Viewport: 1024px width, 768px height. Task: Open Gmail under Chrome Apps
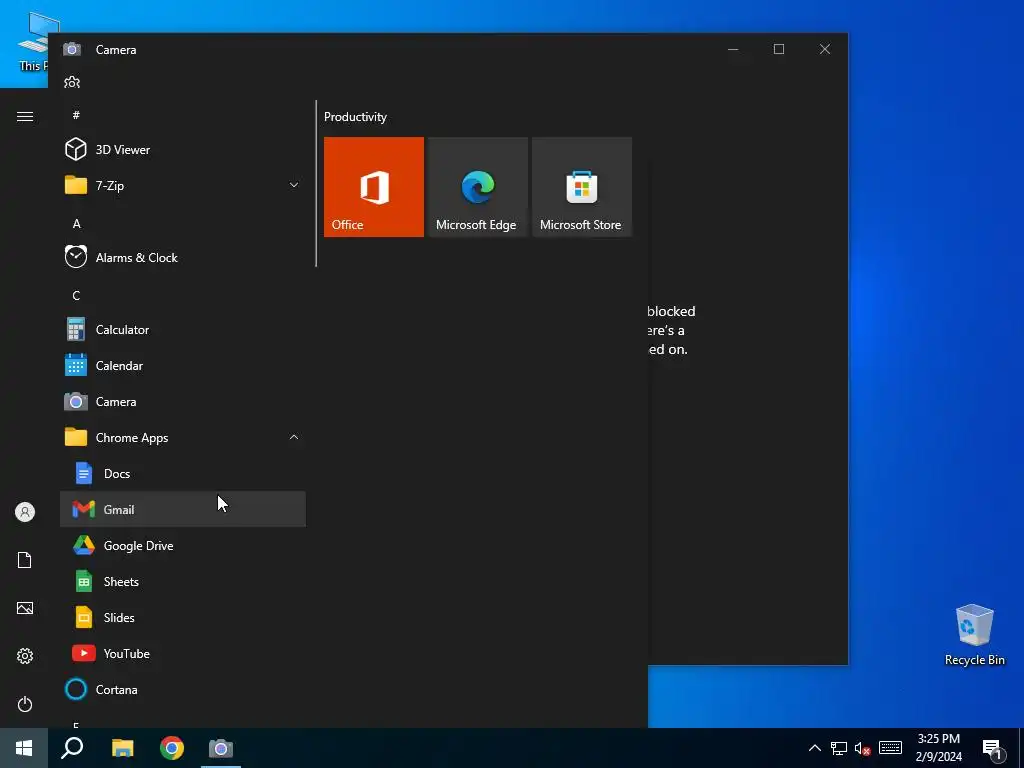tap(183, 509)
